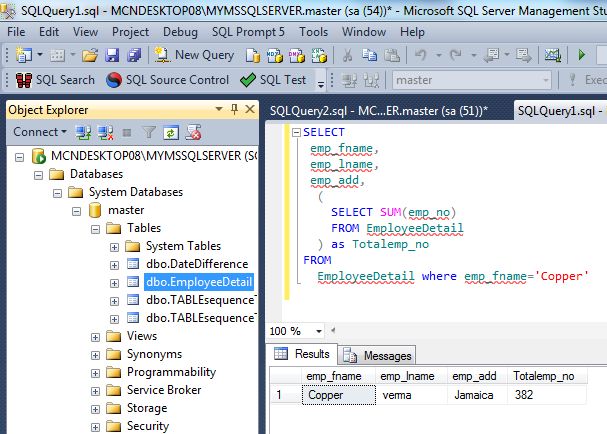Open the View menu
This screenshot has width=607, height=434.
point(85,32)
